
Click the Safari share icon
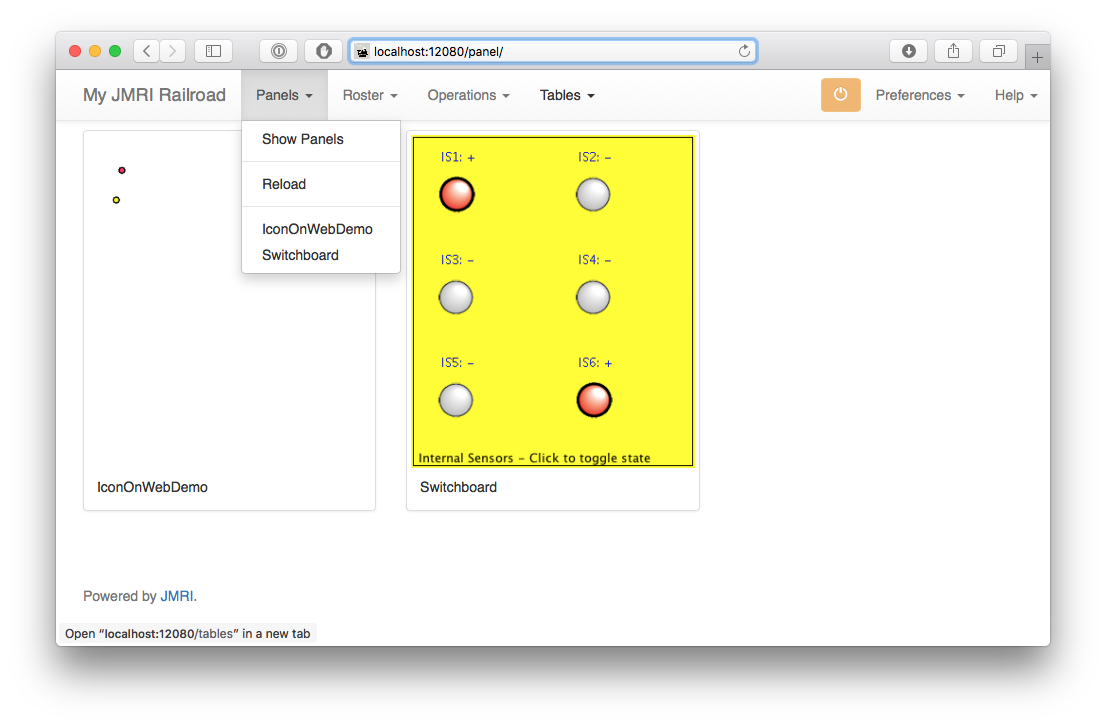pyautogui.click(x=953, y=51)
